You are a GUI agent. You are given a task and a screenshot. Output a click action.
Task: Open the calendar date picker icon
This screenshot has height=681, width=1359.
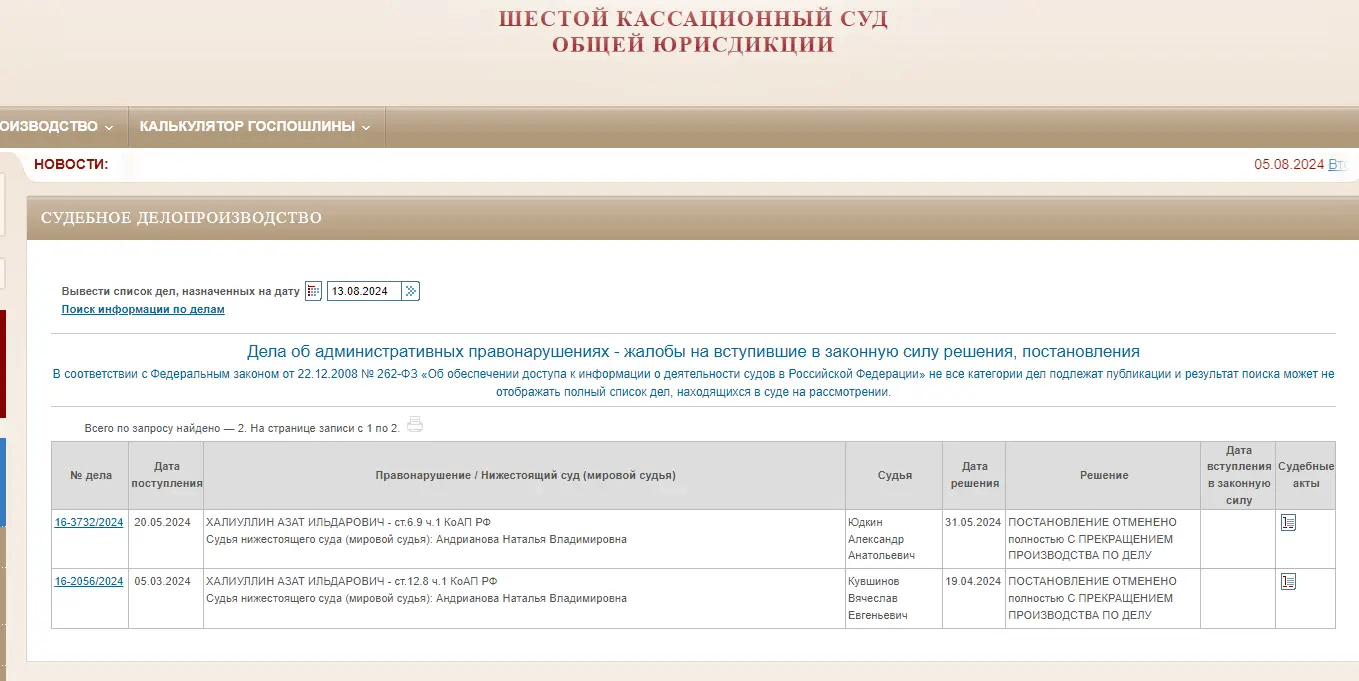point(313,291)
